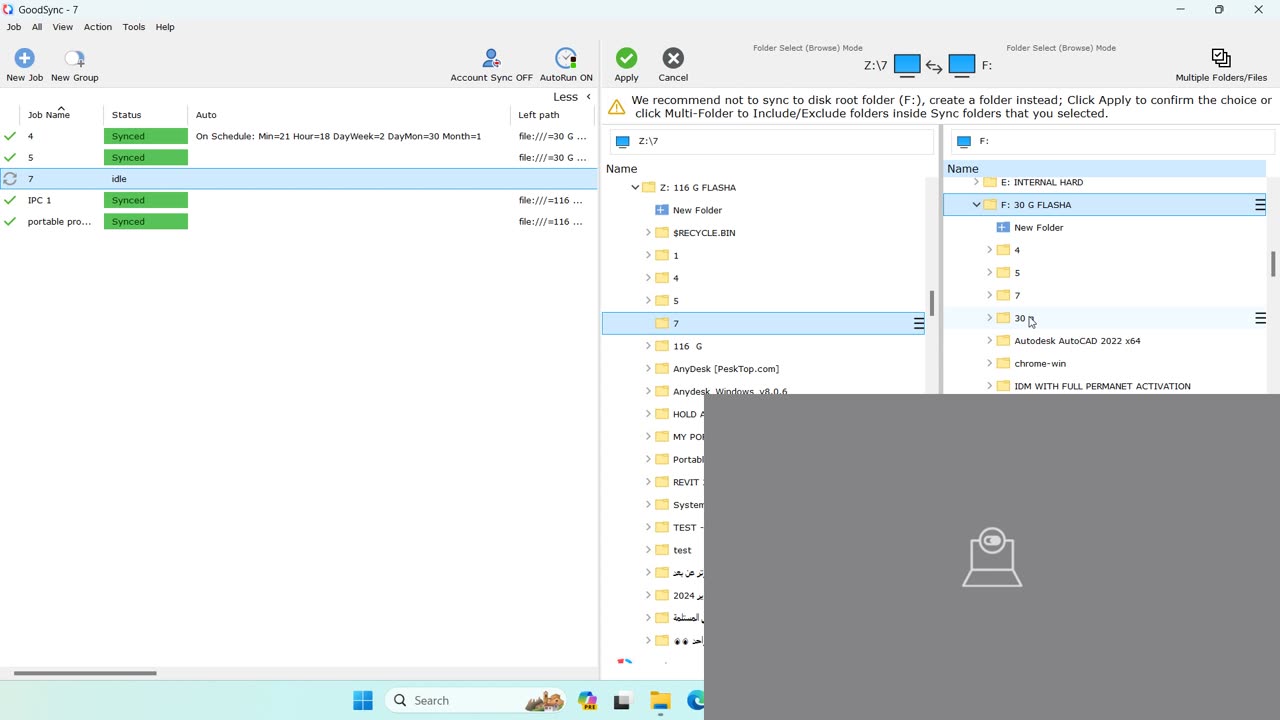The height and width of the screenshot is (720, 1280).
Task: Click right pane vertical scrollbar thumb
Action: [x=1273, y=265]
